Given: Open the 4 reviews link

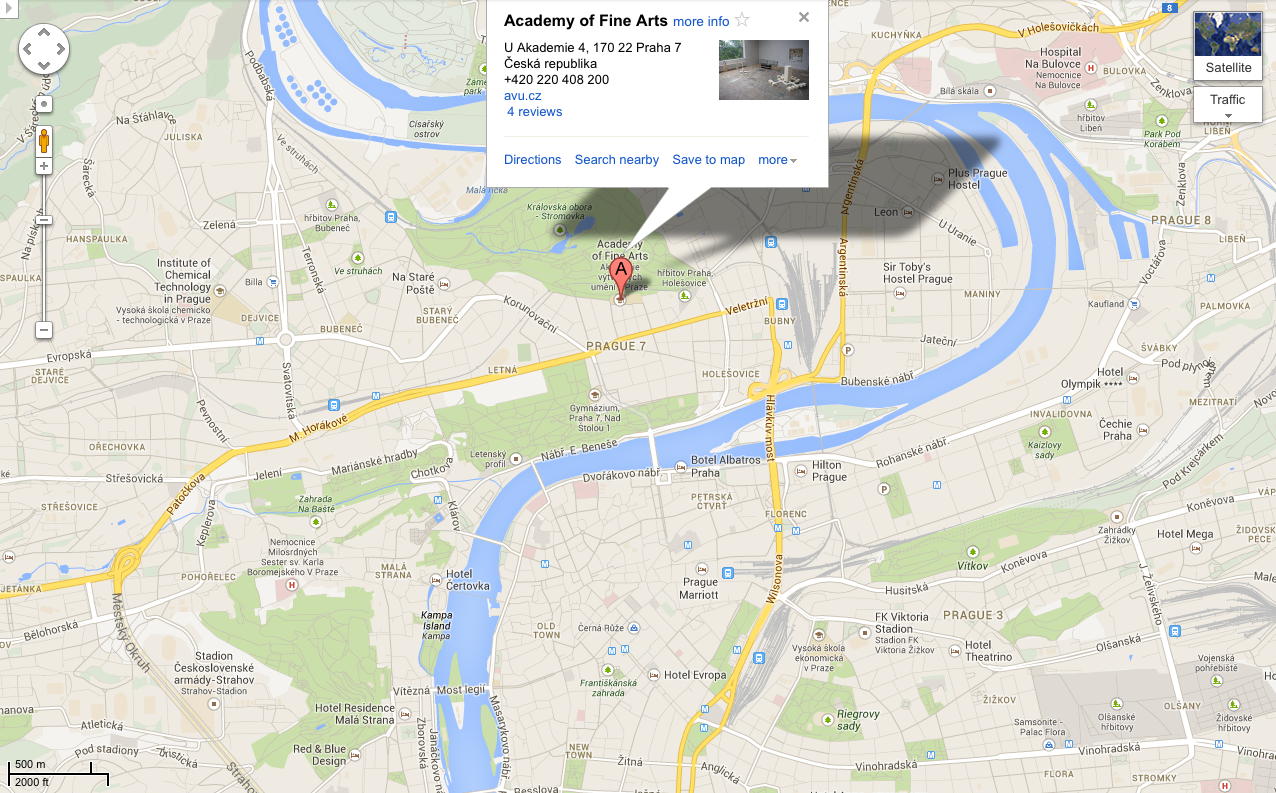Looking at the screenshot, I should 535,112.
